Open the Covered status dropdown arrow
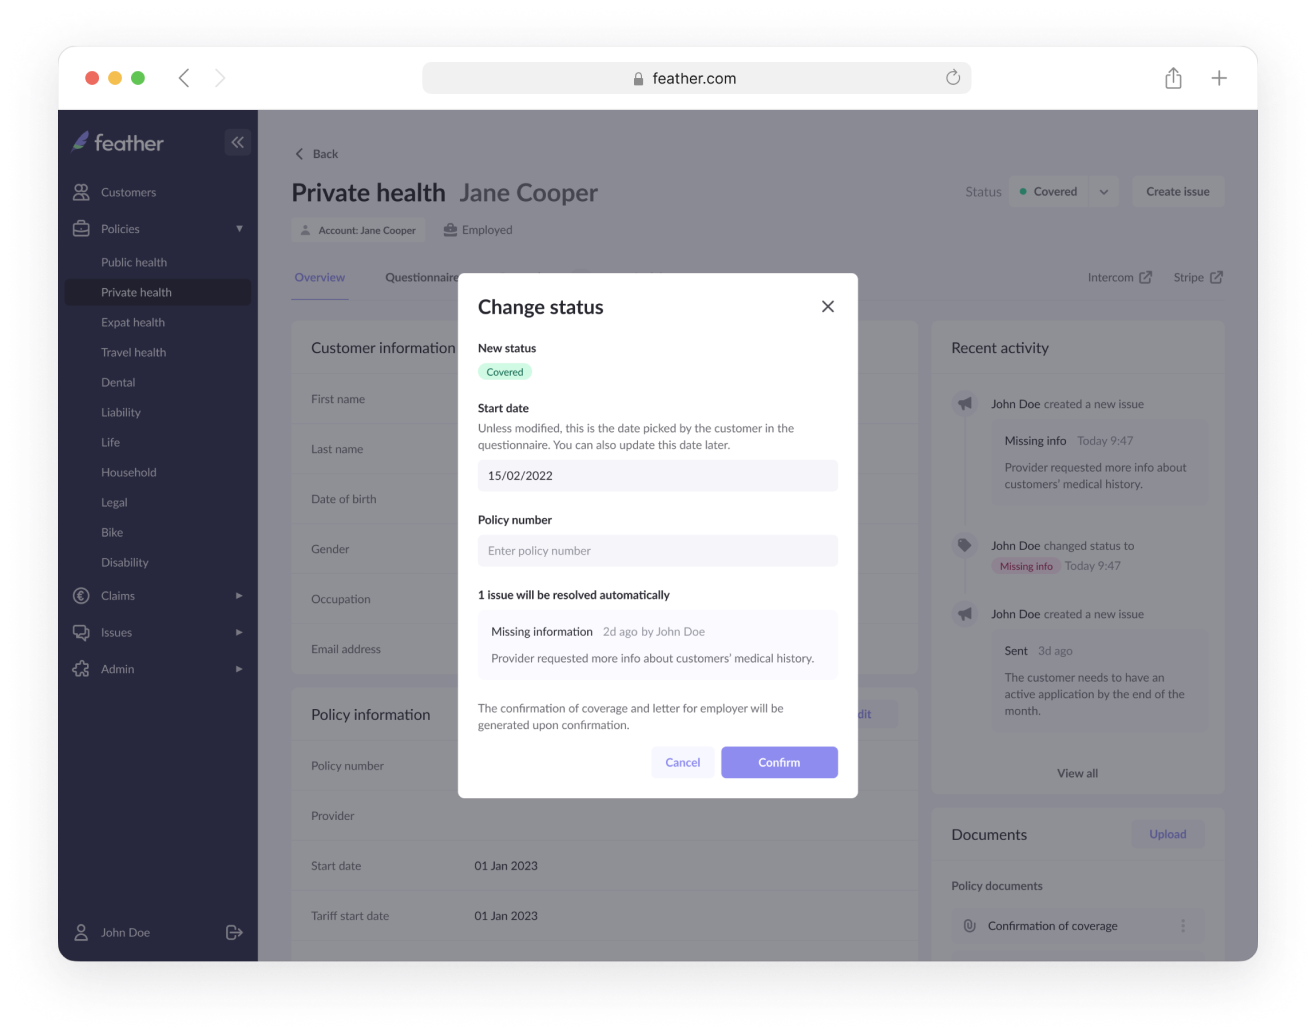 point(1104,192)
